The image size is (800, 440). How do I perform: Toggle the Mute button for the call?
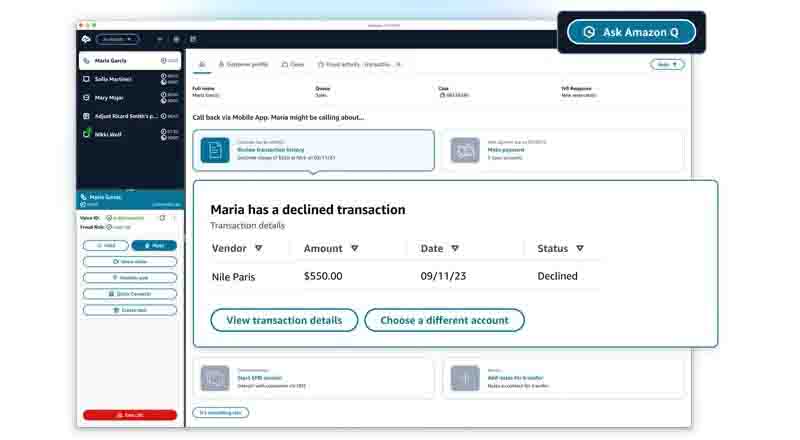[153, 245]
